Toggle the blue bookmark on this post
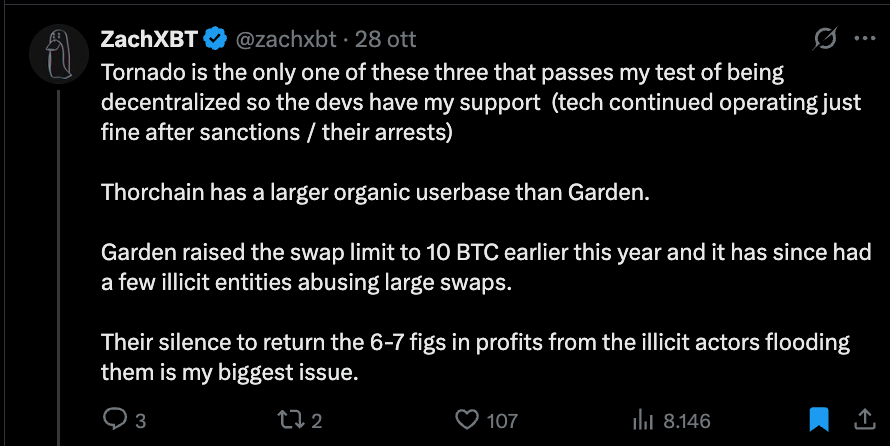 819,419
